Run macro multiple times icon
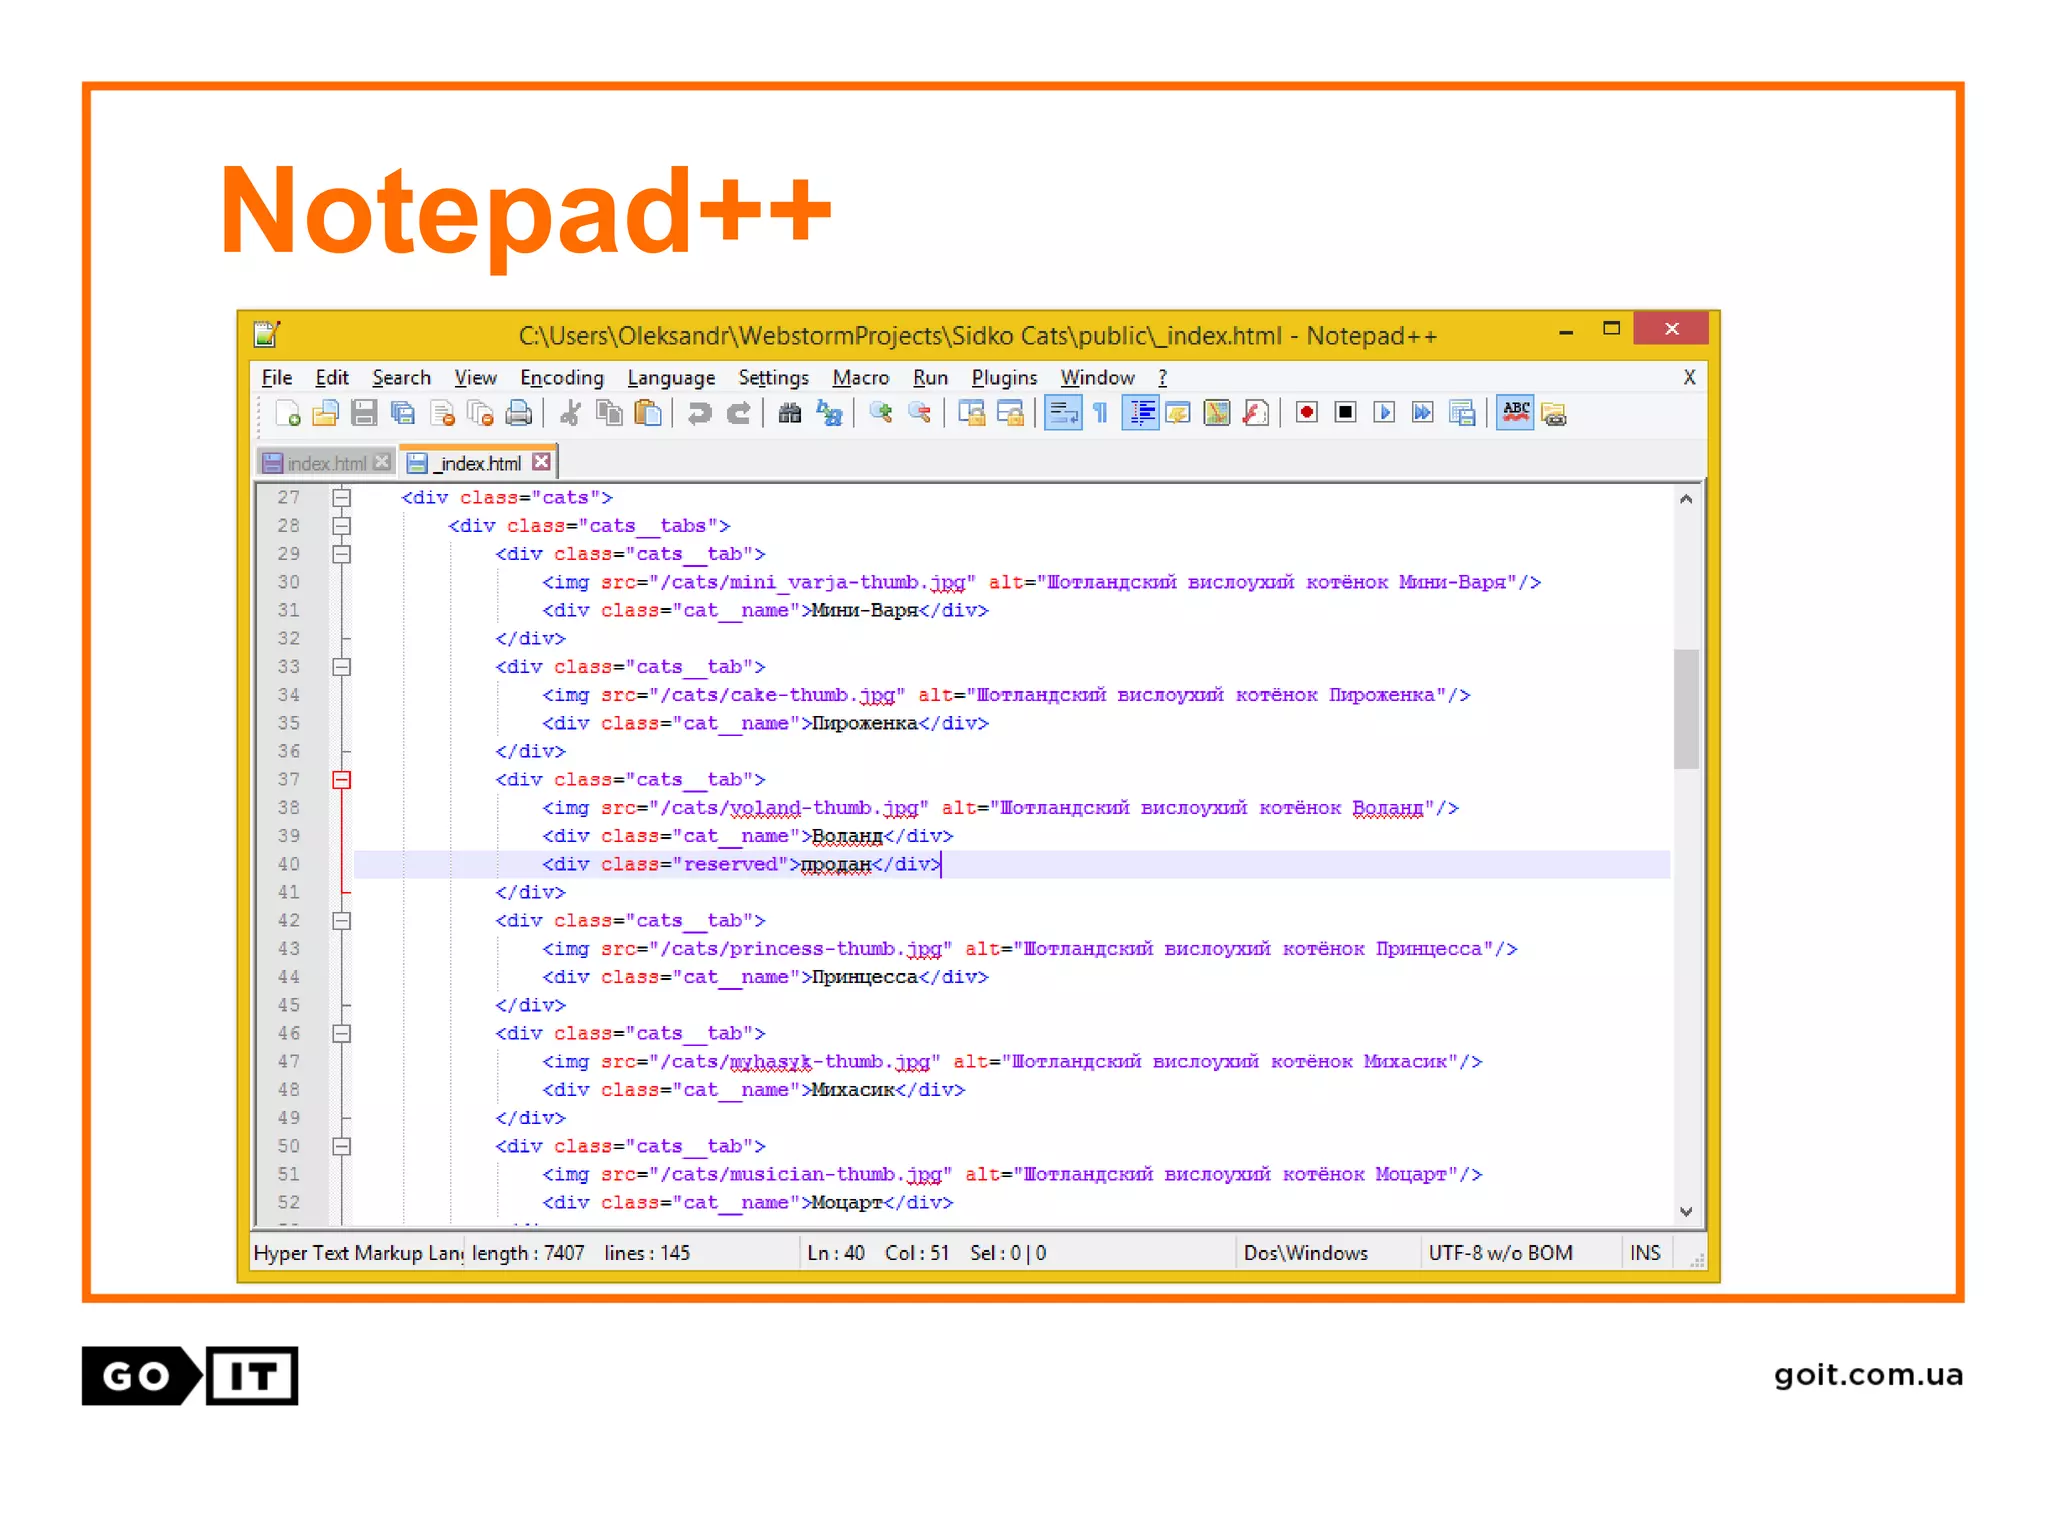Screen dimensions: 2048x1536 pos(1423,413)
